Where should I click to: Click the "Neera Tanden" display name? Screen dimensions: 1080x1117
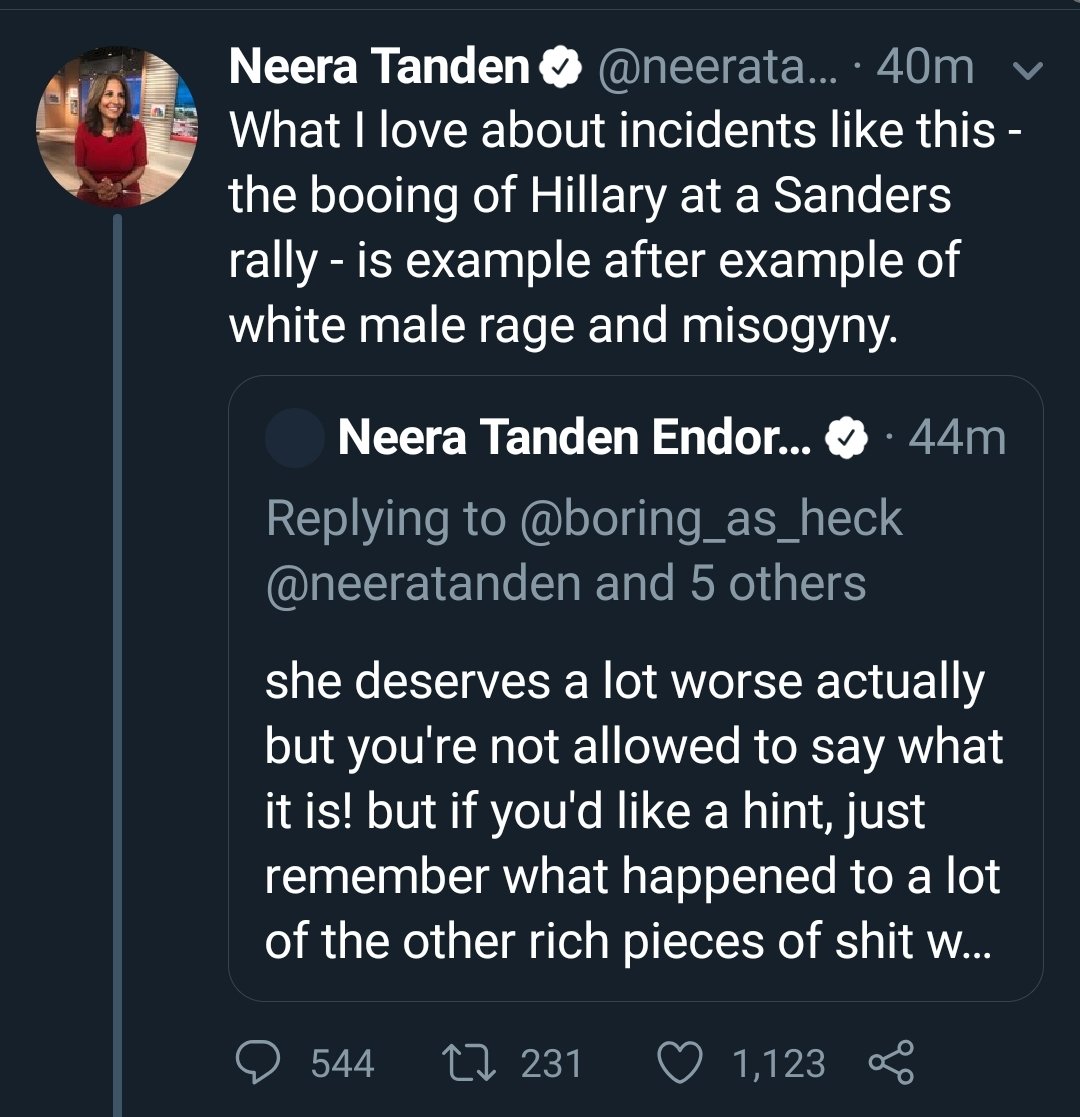[379, 67]
